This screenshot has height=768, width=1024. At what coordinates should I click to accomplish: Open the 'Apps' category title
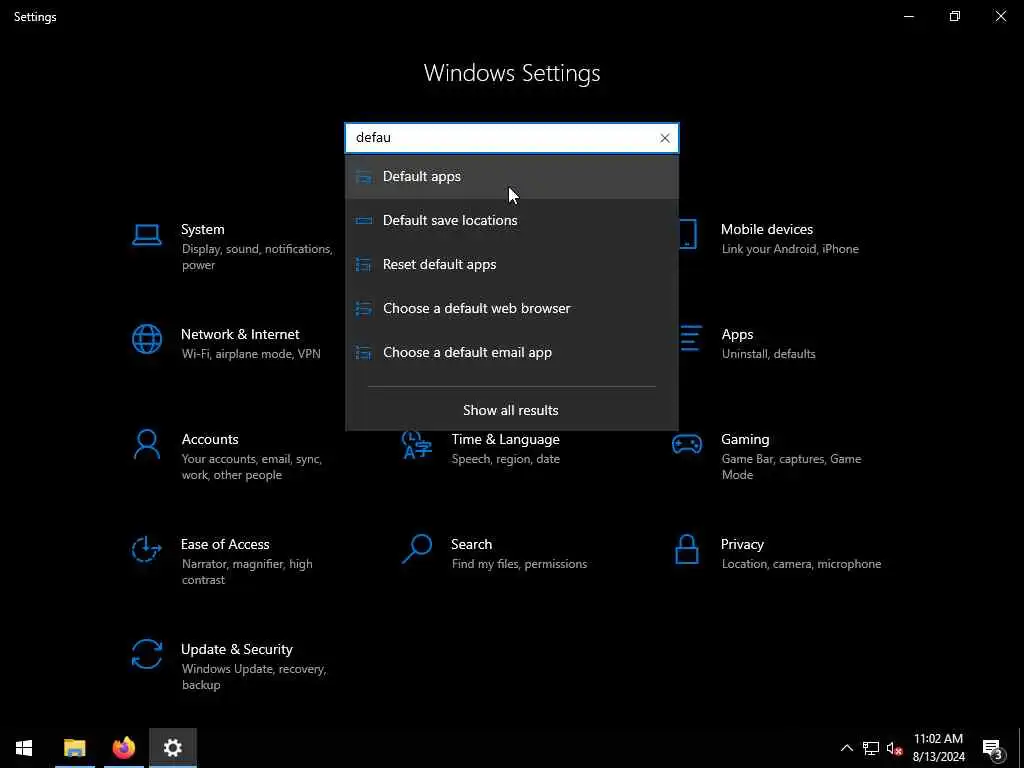coord(737,334)
